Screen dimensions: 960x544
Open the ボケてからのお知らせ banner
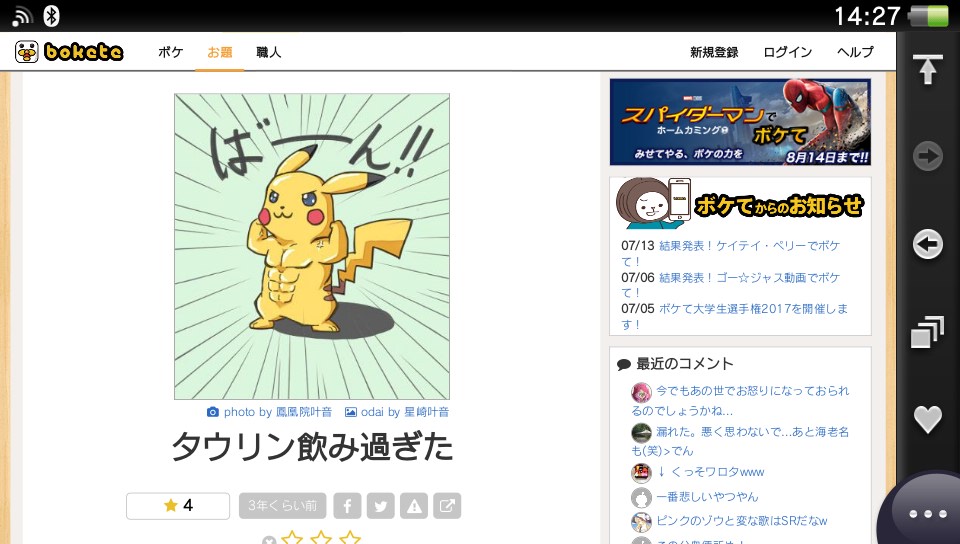click(x=740, y=204)
